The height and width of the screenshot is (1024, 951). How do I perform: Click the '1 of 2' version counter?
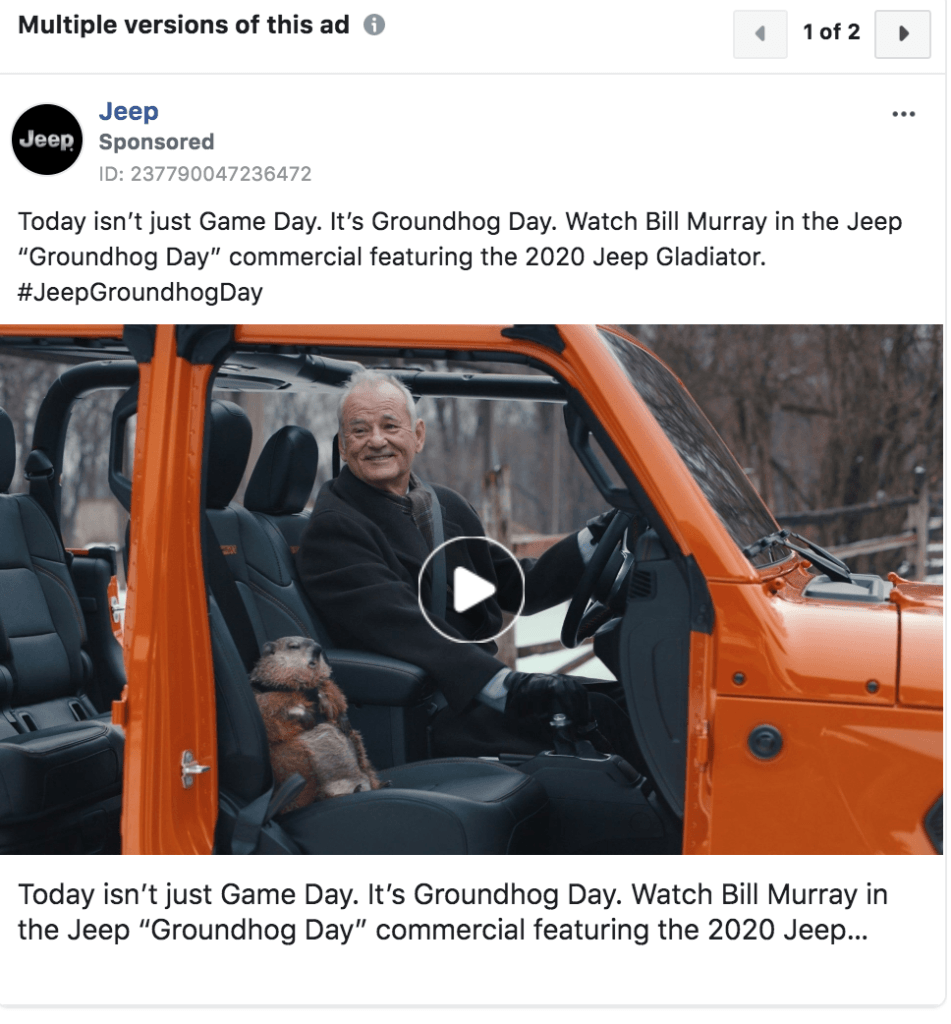(x=831, y=32)
